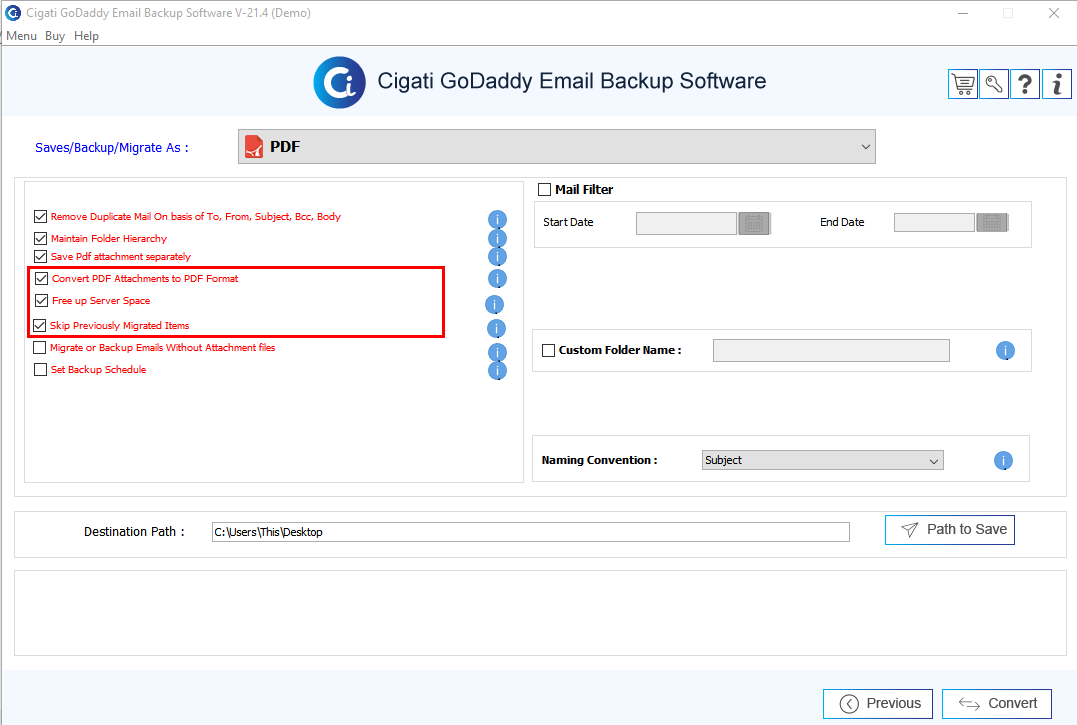Expand the Naming Convention Subject dropdown
Viewport: 1077px width, 725px height.
tap(823, 460)
